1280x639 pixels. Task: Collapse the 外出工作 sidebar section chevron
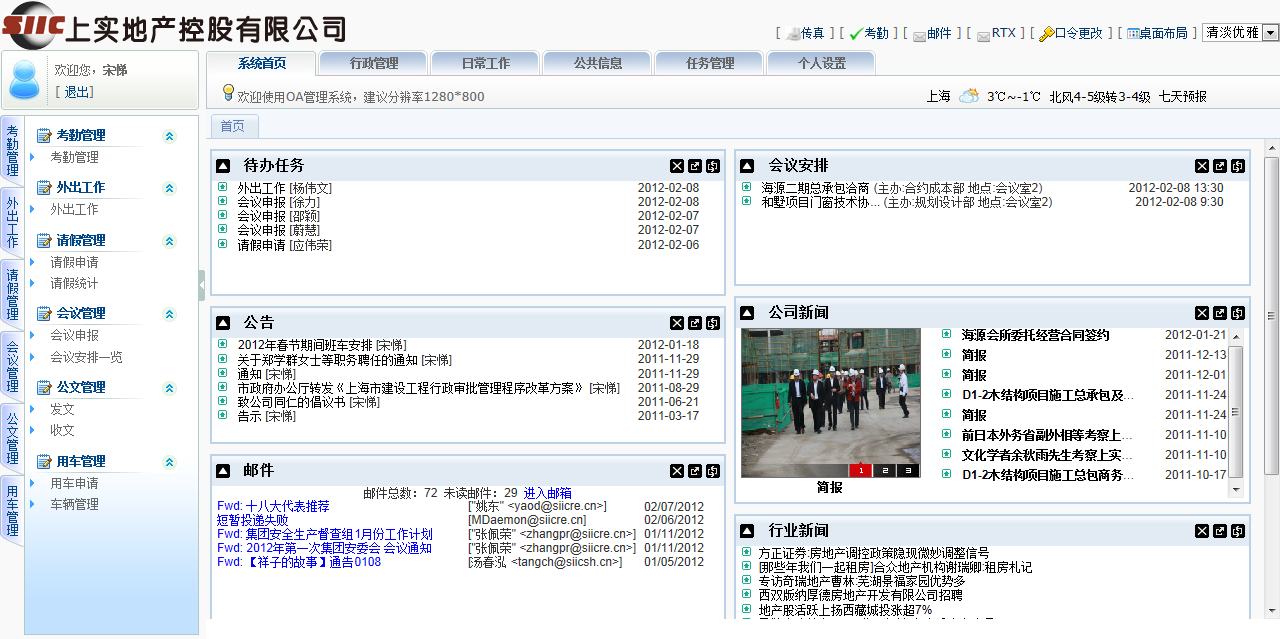(169, 188)
